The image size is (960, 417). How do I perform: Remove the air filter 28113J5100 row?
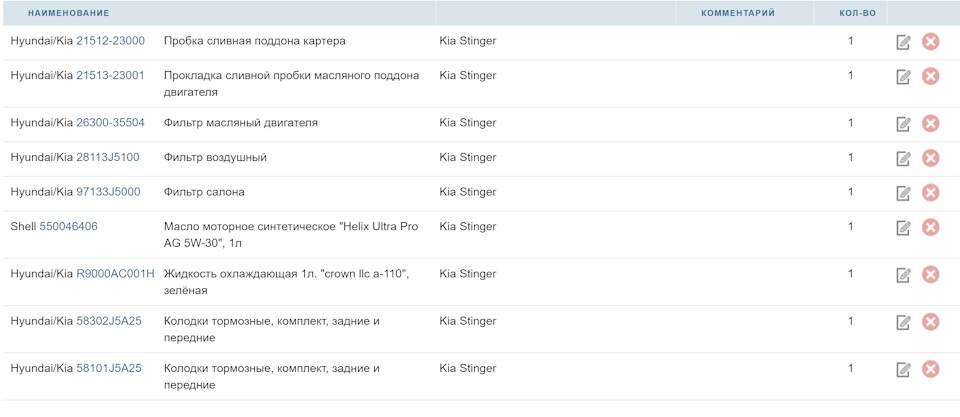click(930, 158)
